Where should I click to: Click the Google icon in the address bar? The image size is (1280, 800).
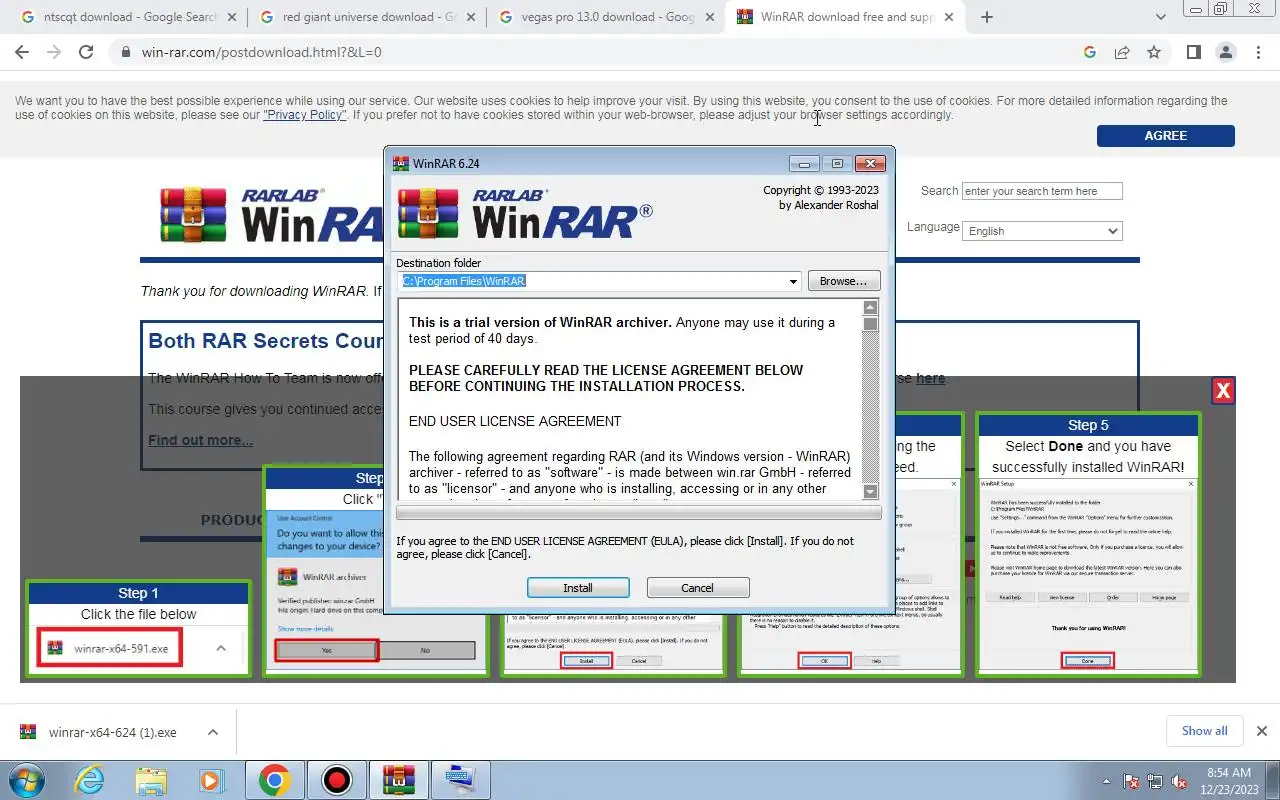(x=1090, y=52)
